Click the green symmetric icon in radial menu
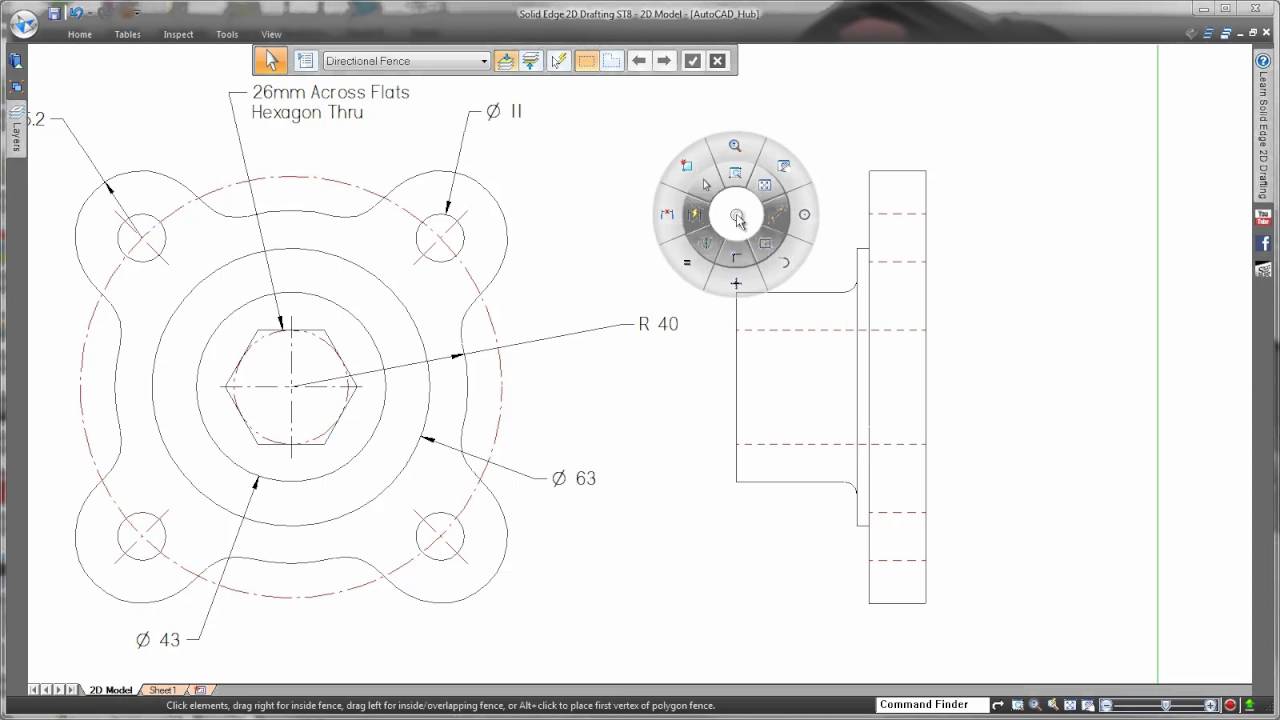 [706, 243]
